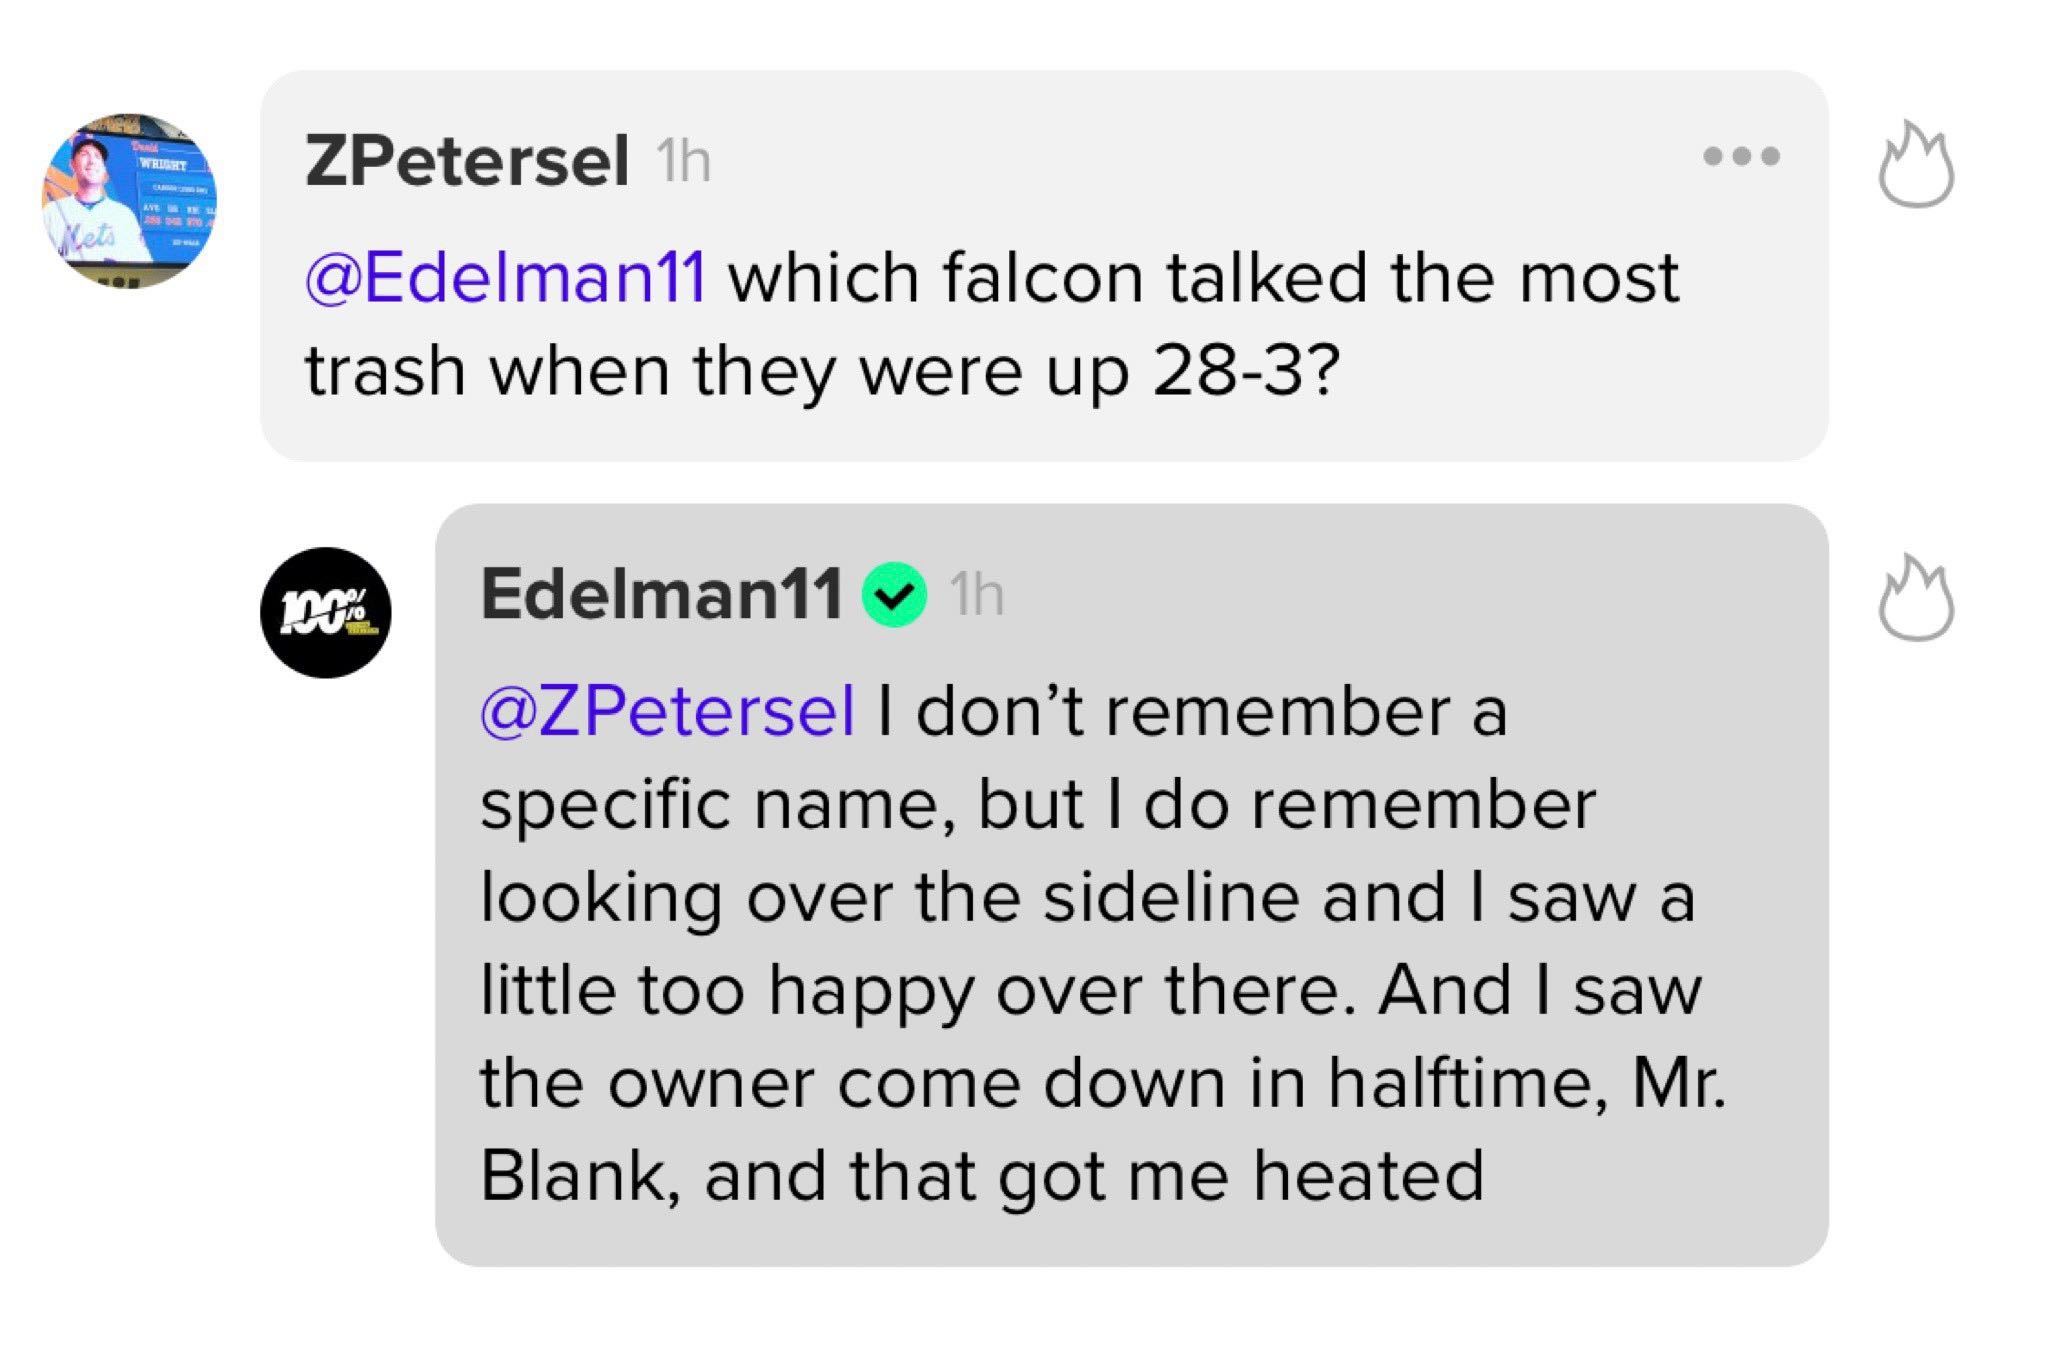Viewport: 2048px width, 1370px height.
Task: Open ZPetersel's profile picture
Action: click(x=129, y=201)
